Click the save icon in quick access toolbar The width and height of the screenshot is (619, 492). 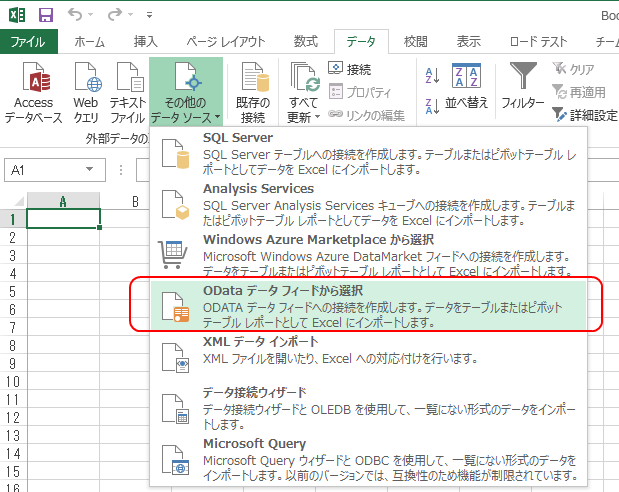pyautogui.click(x=46, y=15)
